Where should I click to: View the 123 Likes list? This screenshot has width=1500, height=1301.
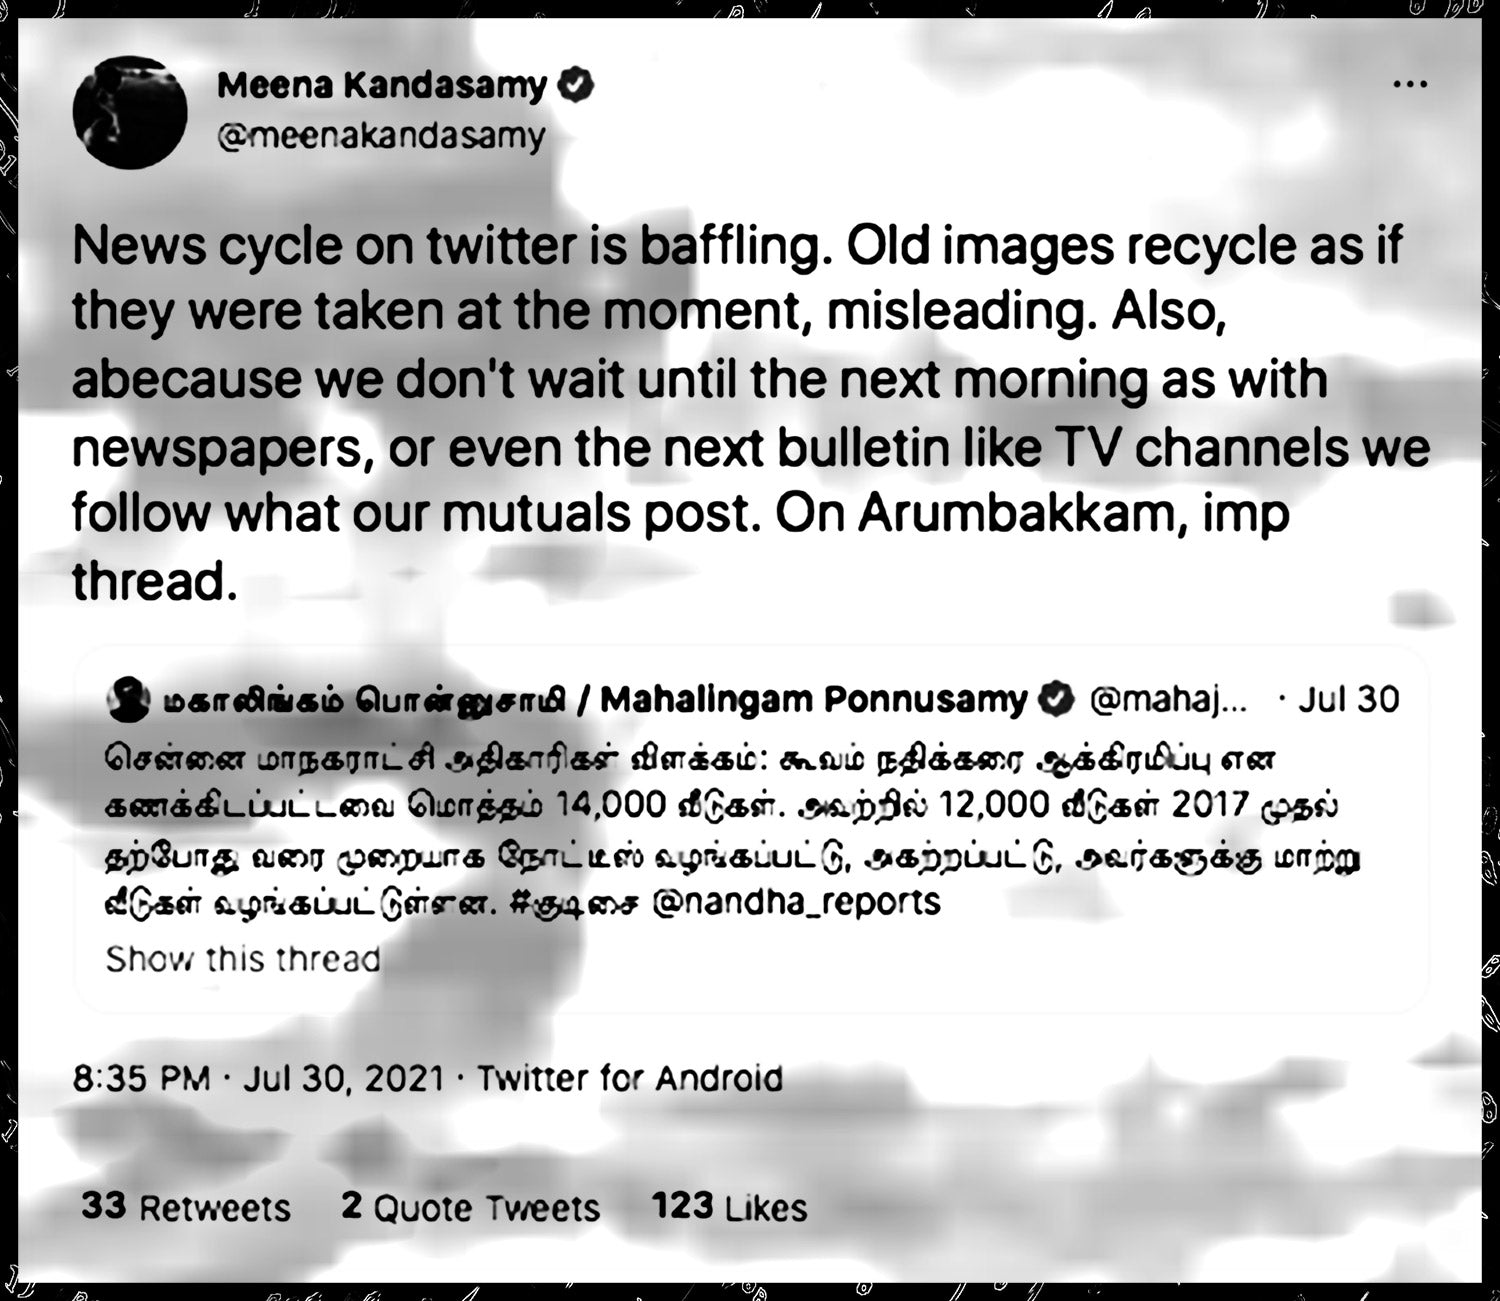(730, 1207)
